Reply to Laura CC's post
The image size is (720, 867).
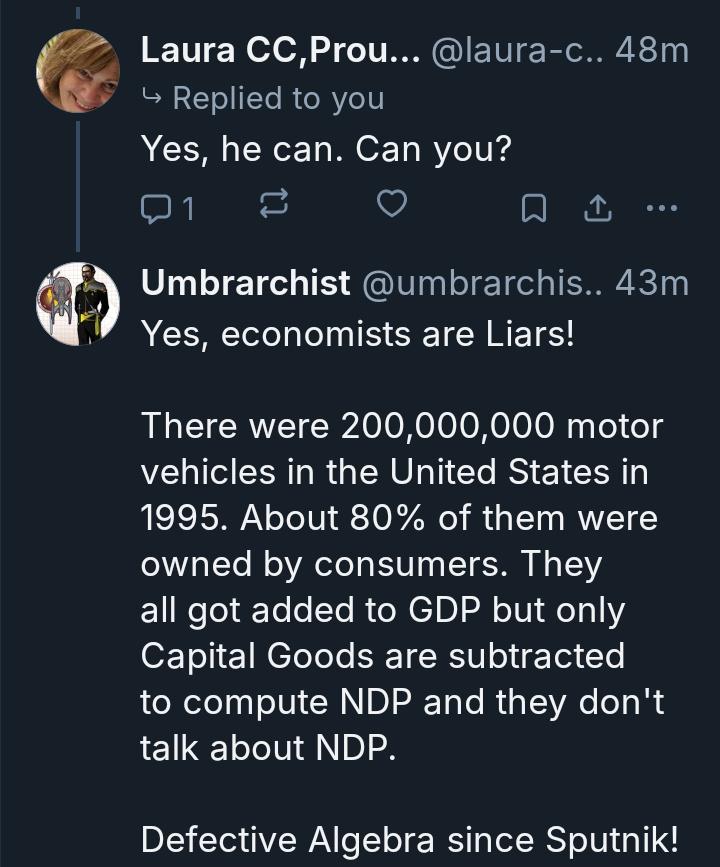[x=156, y=207]
